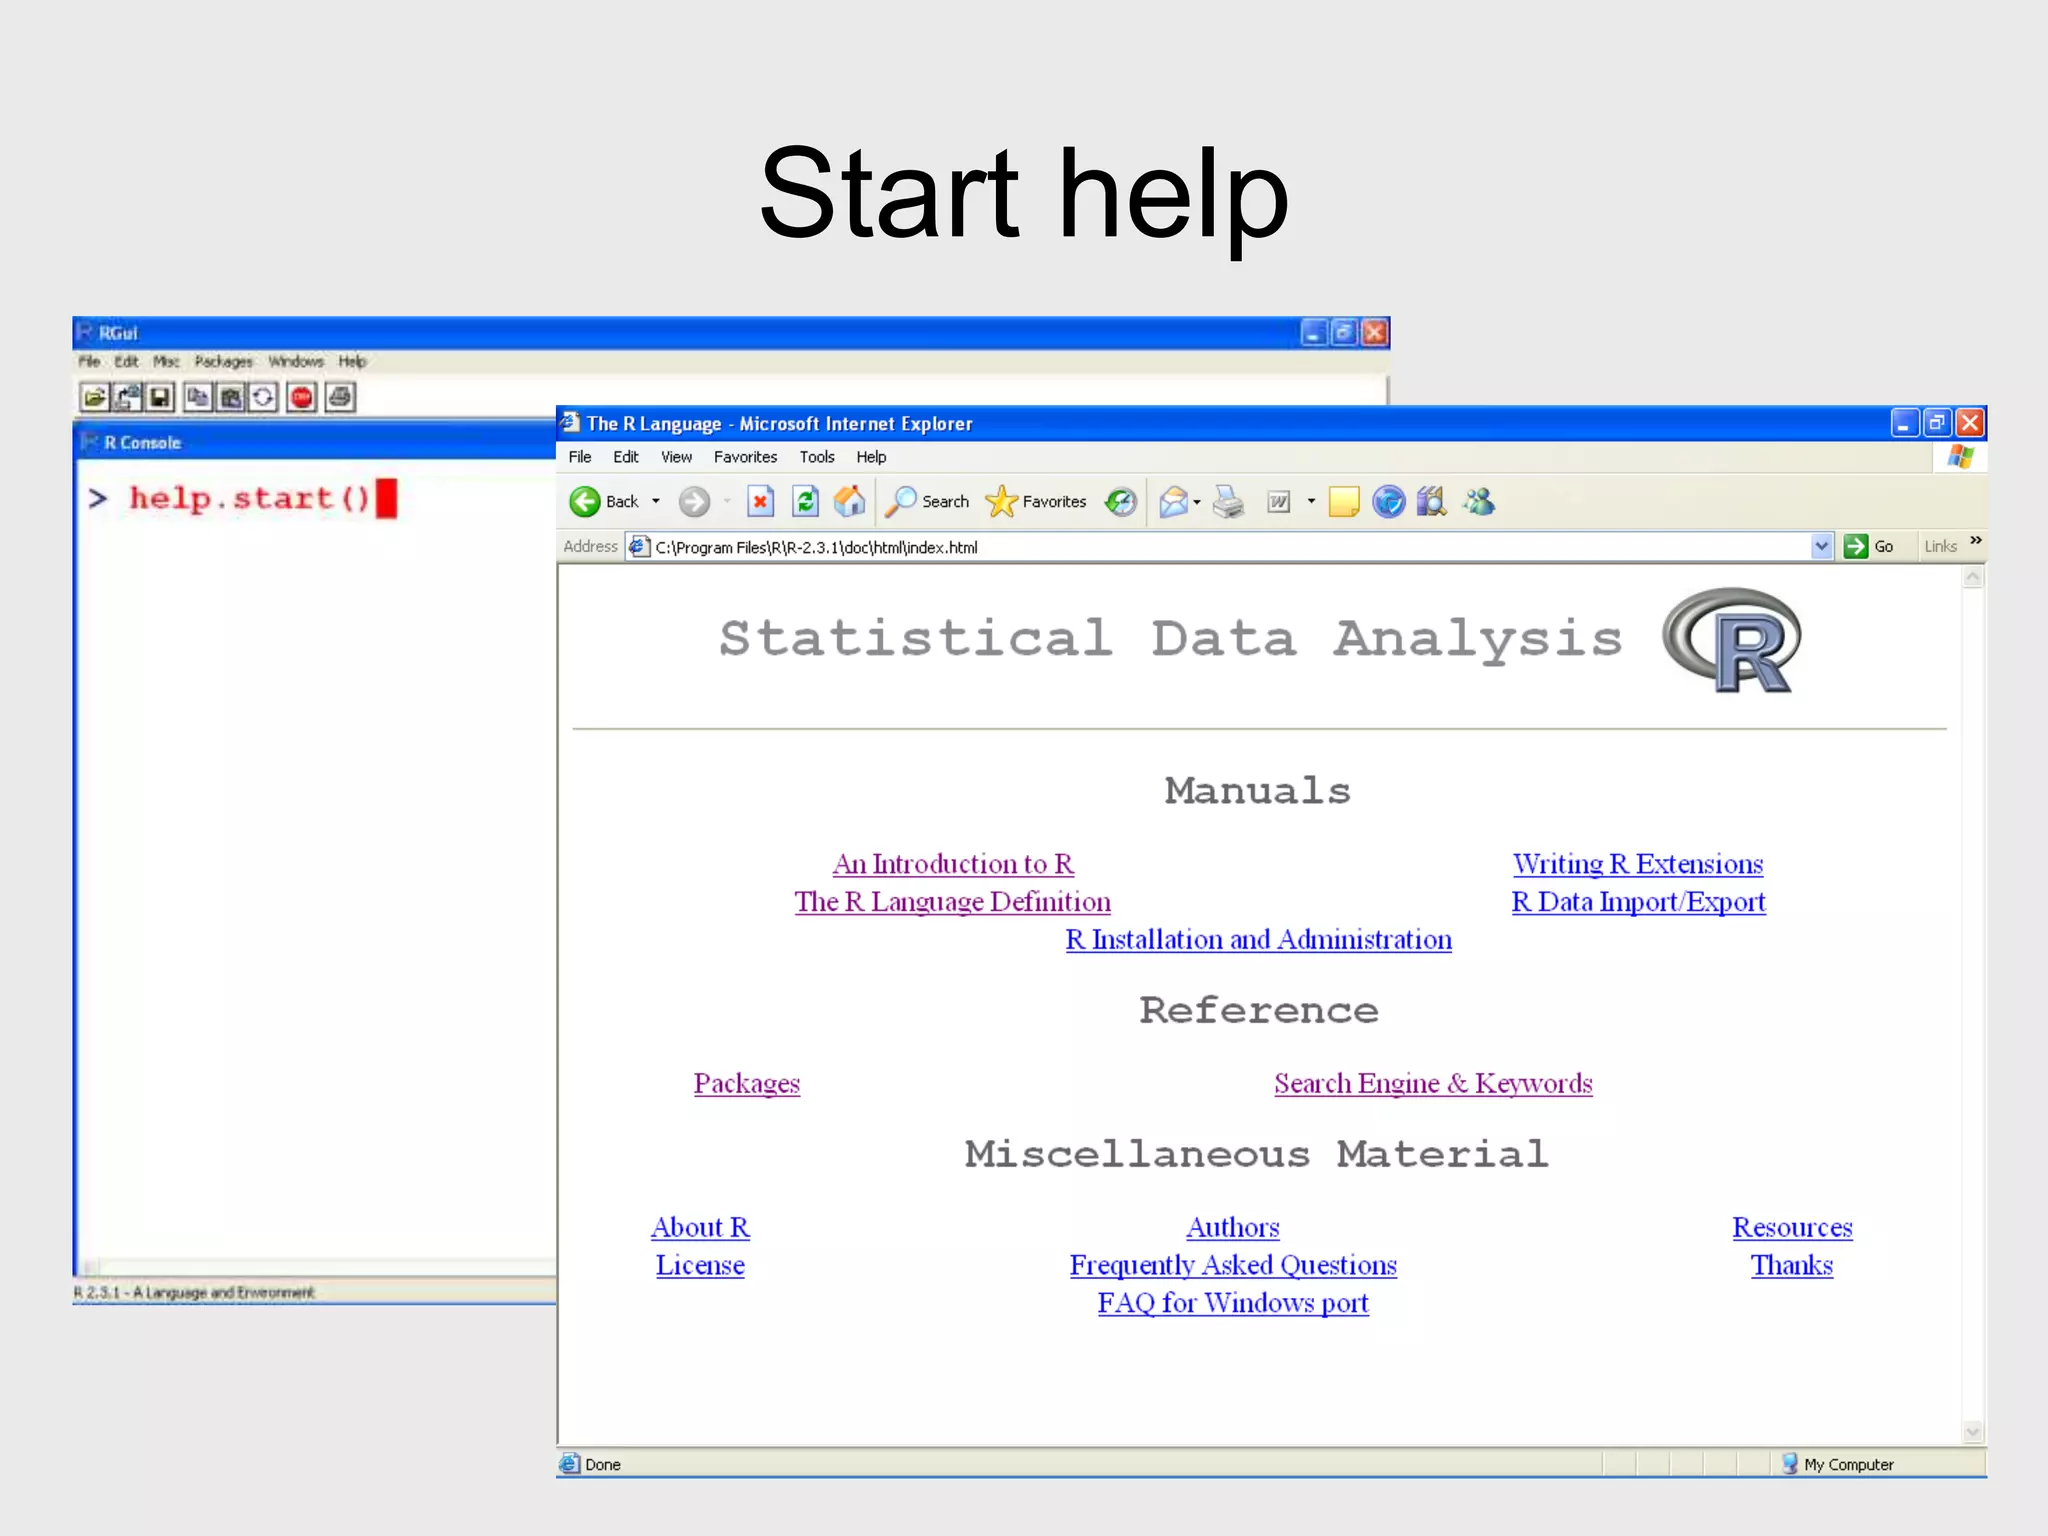
Task: Expand the Edit with Word dropdown arrow
Action: tap(1311, 501)
